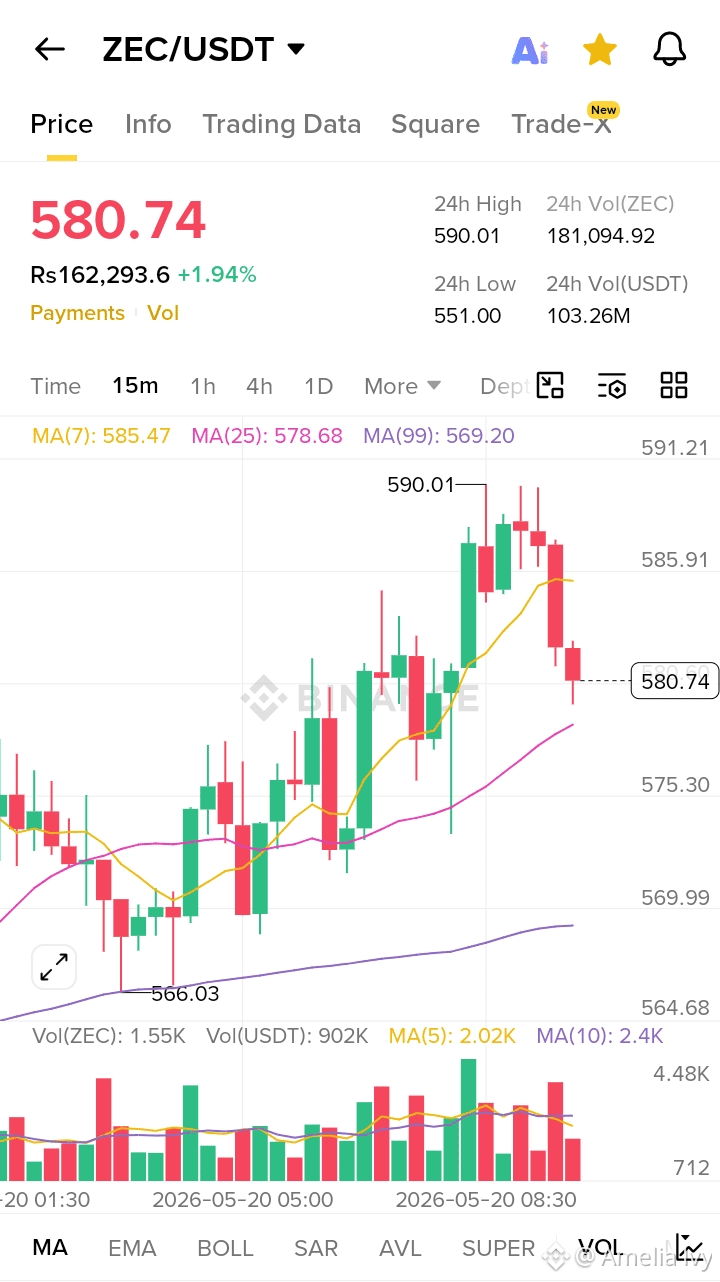Image resolution: width=720 pixels, height=1282 pixels.
Task: Enable the EMA indicator
Action: 132,1248
